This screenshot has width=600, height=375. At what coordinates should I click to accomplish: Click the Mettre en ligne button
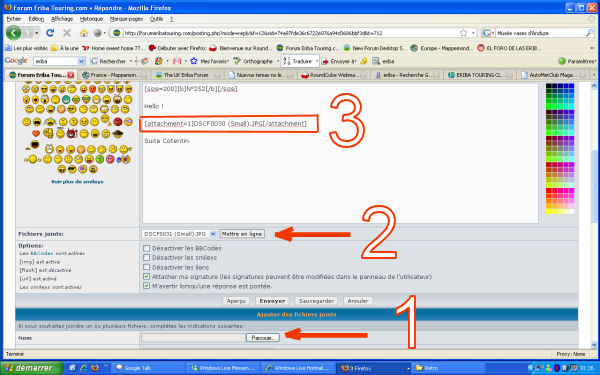(x=242, y=234)
